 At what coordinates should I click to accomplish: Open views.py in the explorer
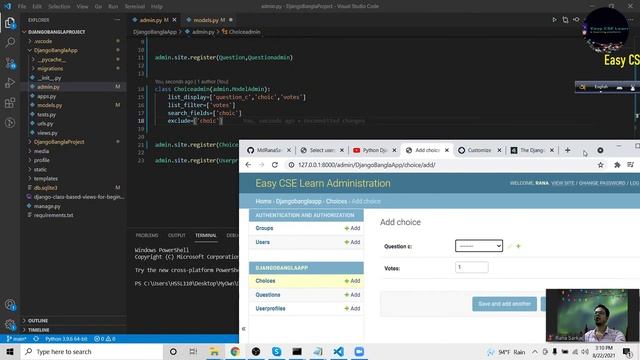coord(47,133)
